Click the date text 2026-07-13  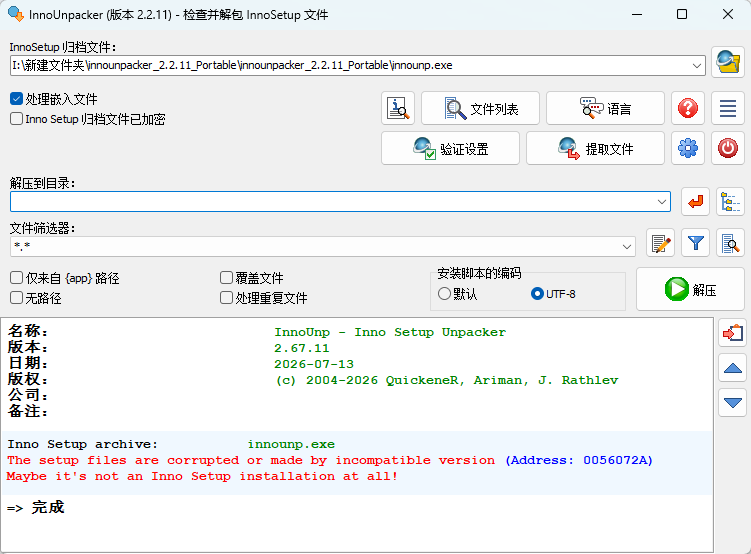point(314,364)
